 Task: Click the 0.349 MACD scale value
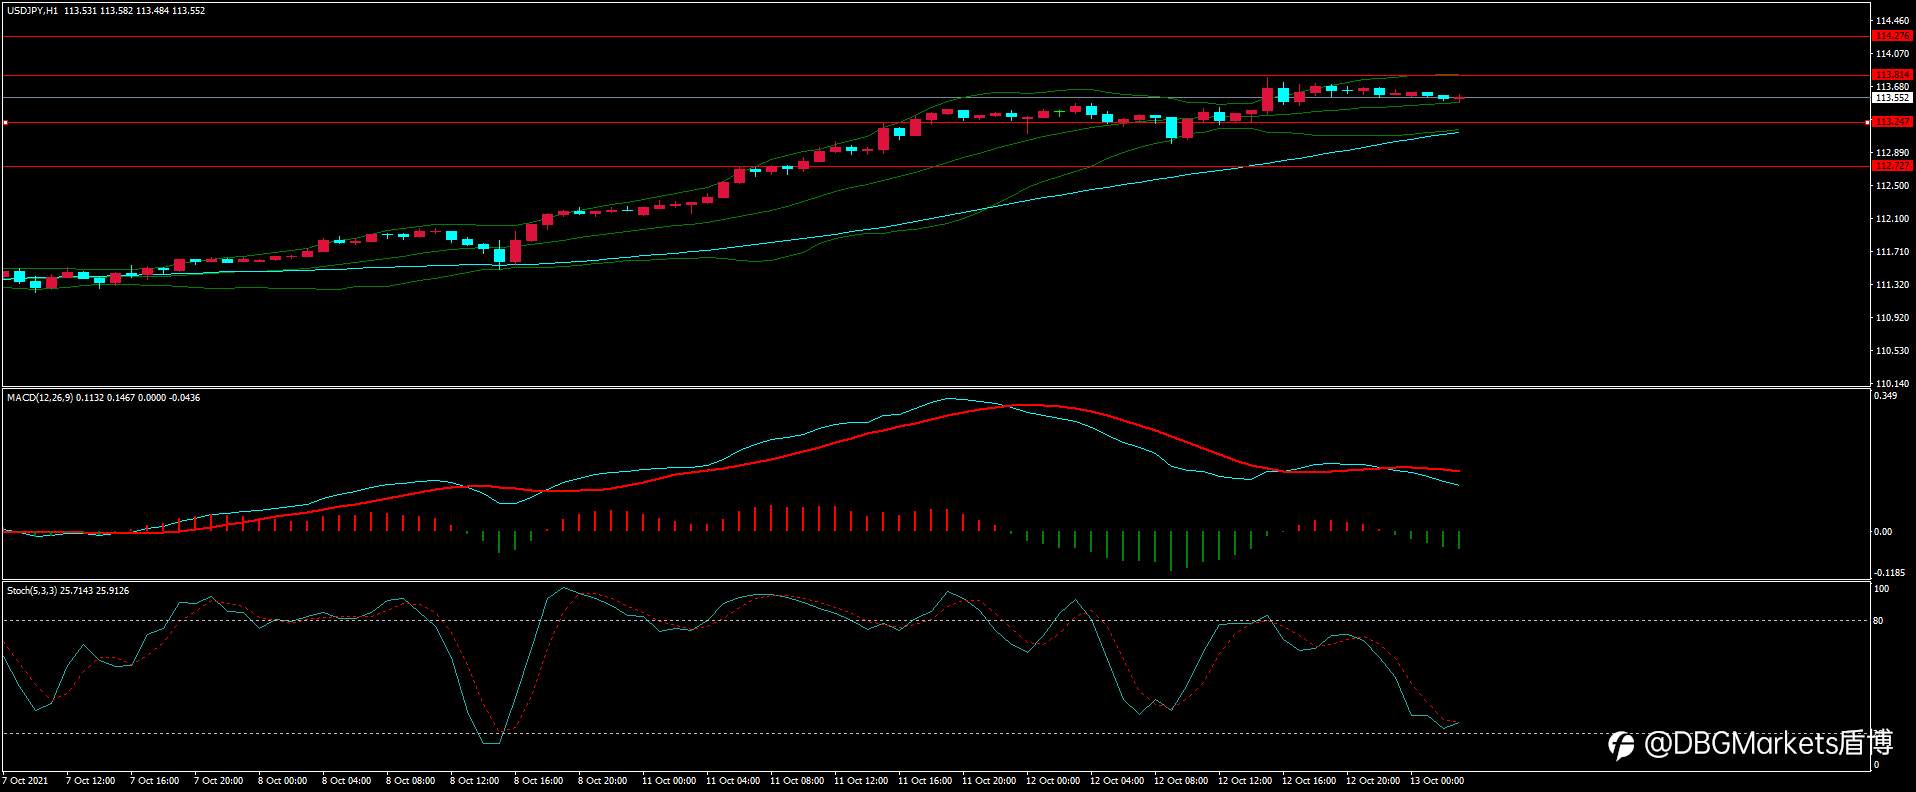[1885, 396]
